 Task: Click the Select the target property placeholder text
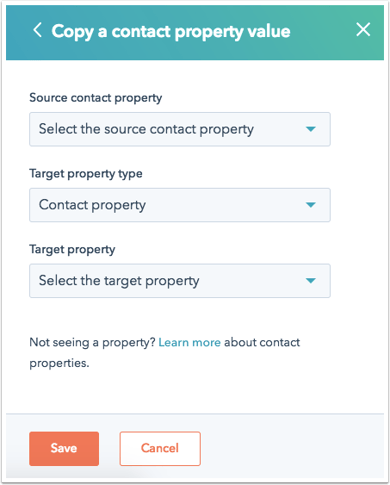(119, 281)
